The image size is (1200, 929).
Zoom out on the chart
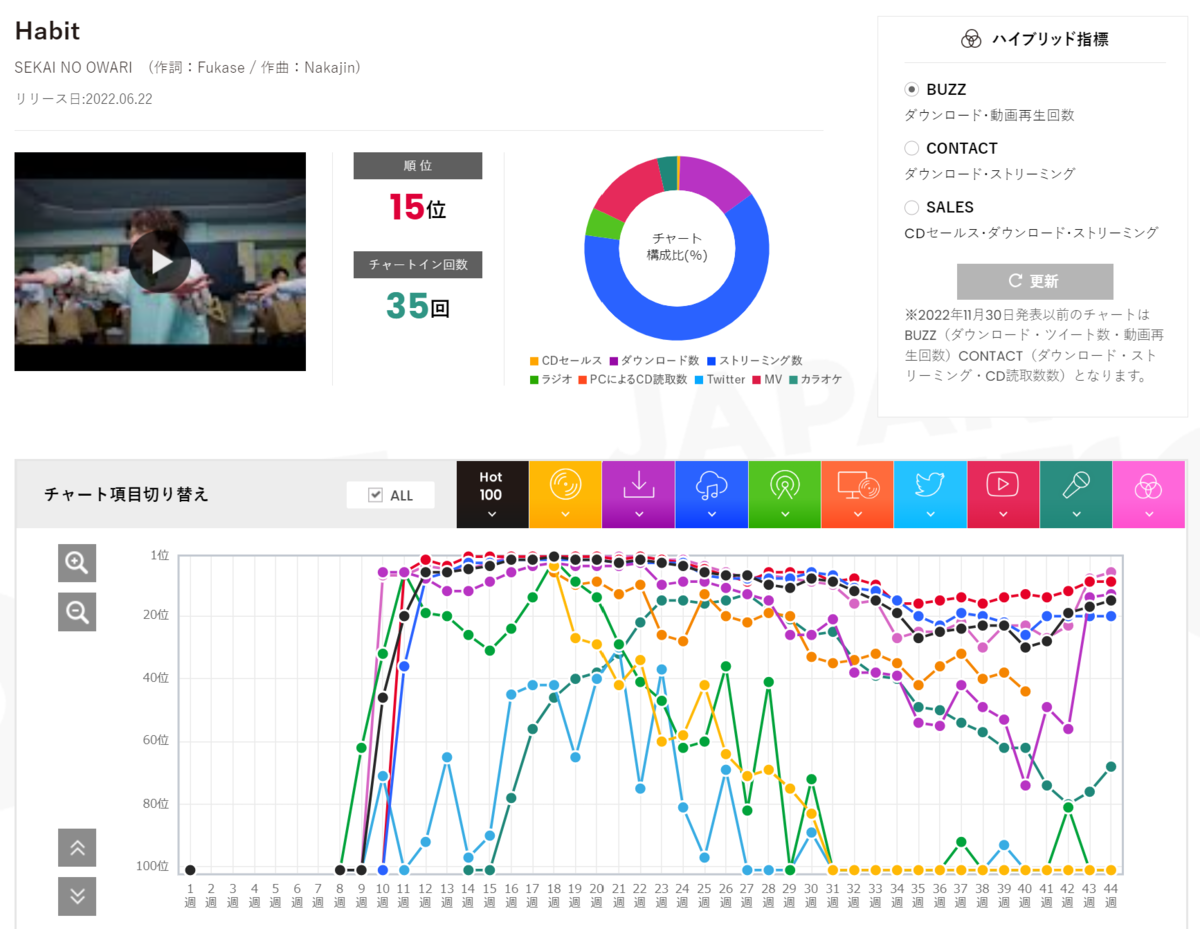pyautogui.click(x=77, y=611)
